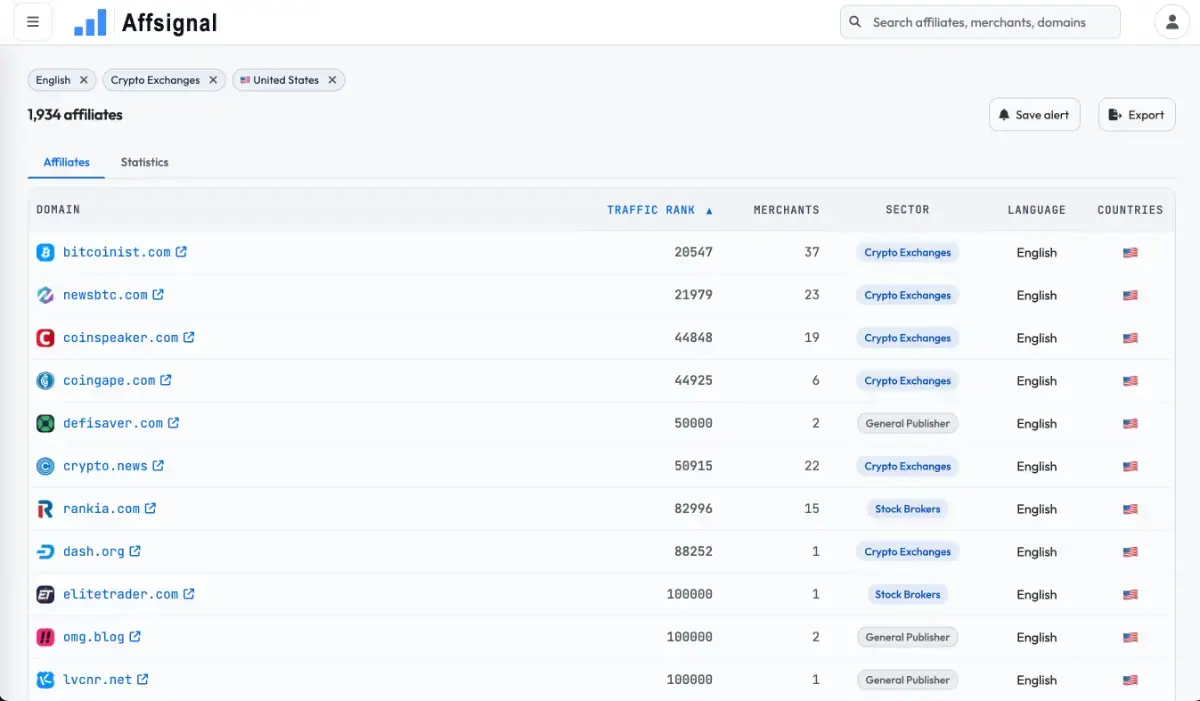Click the elitetrader.com favicon
Viewport: 1200px width, 701px height.
pyautogui.click(x=45, y=594)
